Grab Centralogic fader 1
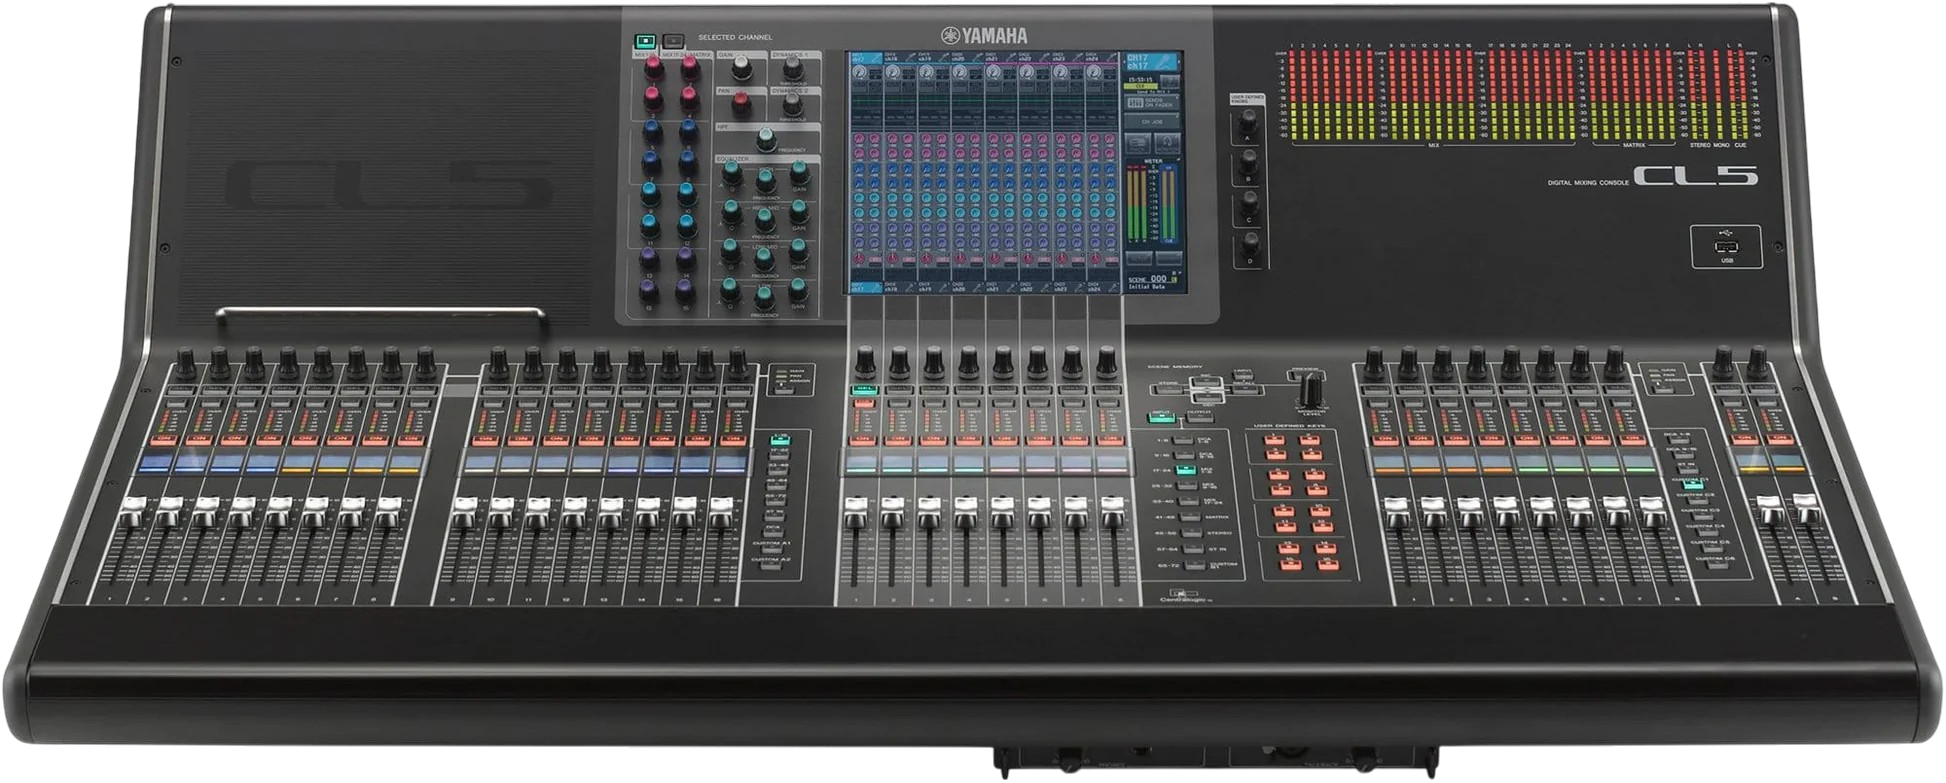Viewport: 1946px width, 783px height. coord(856,513)
